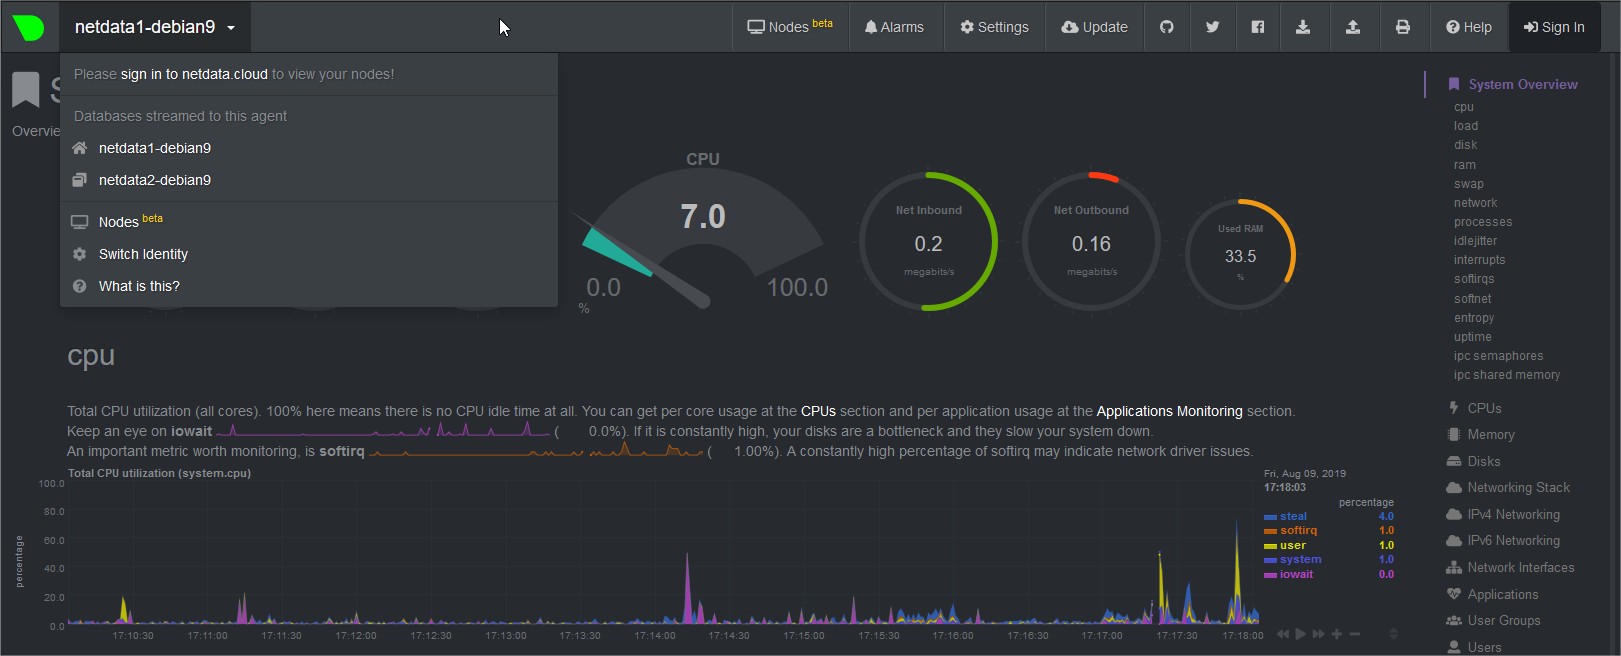Jump to idlejitter in the sidebar
This screenshot has width=1621, height=656.
point(1475,241)
